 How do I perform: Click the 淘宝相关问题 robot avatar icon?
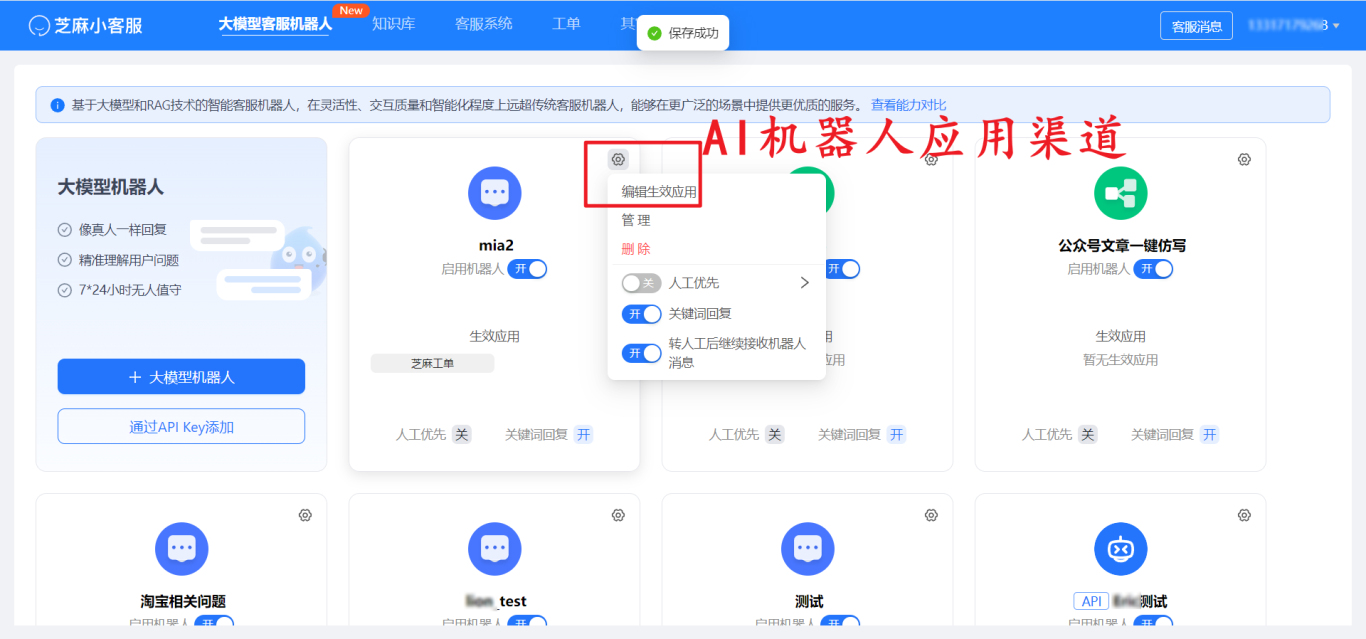[x=181, y=548]
